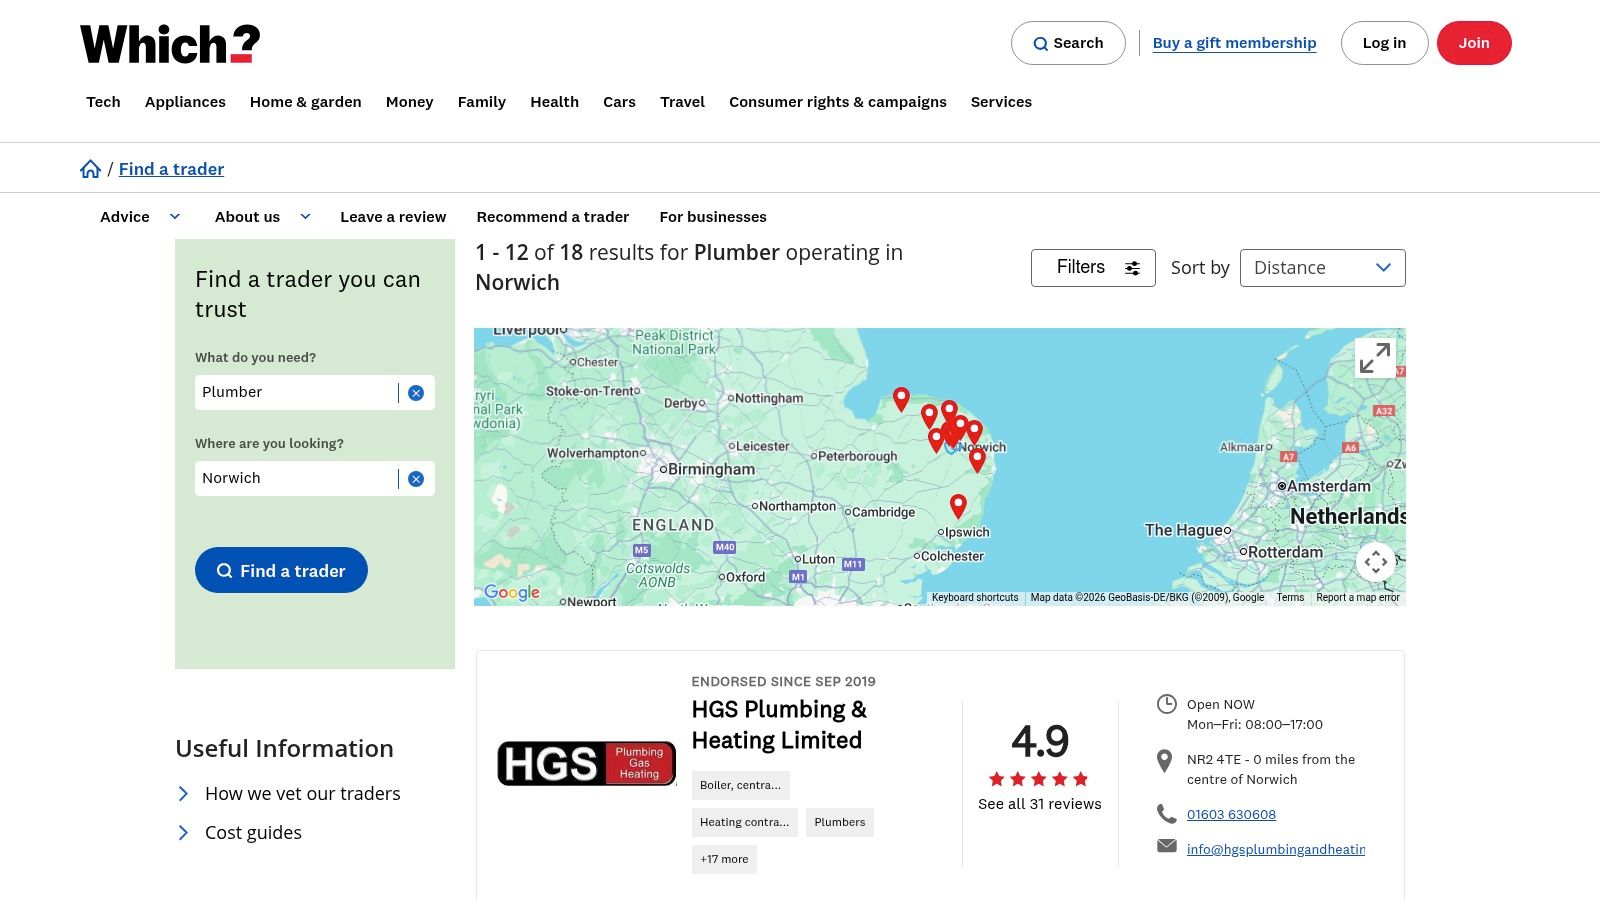Open See all 31 reviews
Image resolution: width=1600 pixels, height=900 pixels.
(1039, 803)
